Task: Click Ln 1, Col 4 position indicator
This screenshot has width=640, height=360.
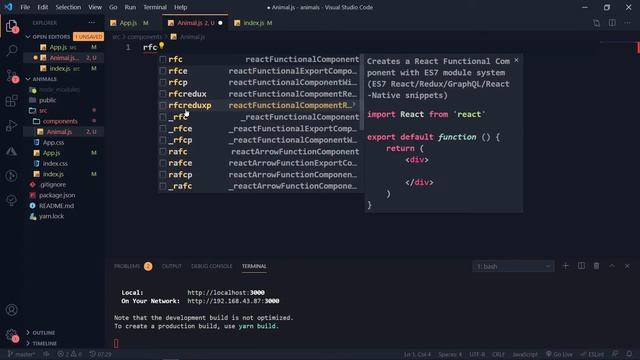Action: pos(417,354)
